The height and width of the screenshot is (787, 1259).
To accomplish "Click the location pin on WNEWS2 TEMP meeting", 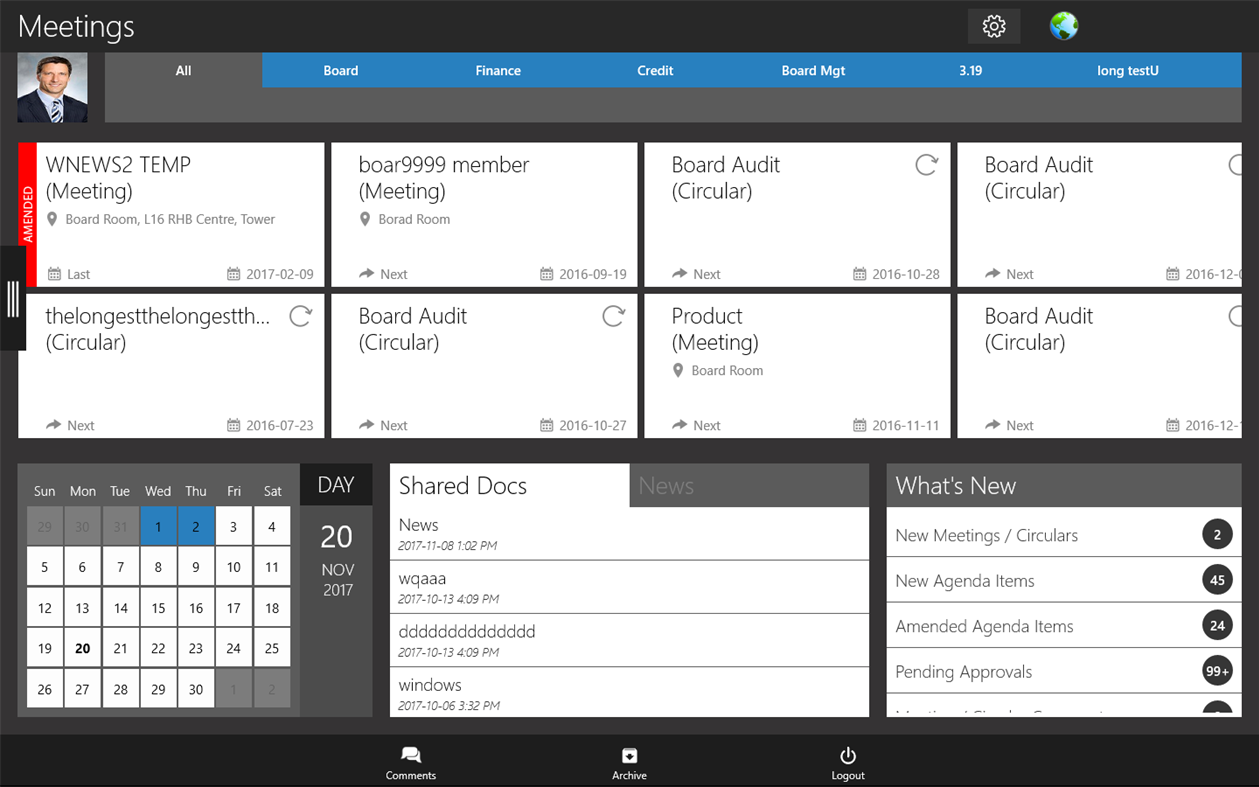I will point(53,218).
